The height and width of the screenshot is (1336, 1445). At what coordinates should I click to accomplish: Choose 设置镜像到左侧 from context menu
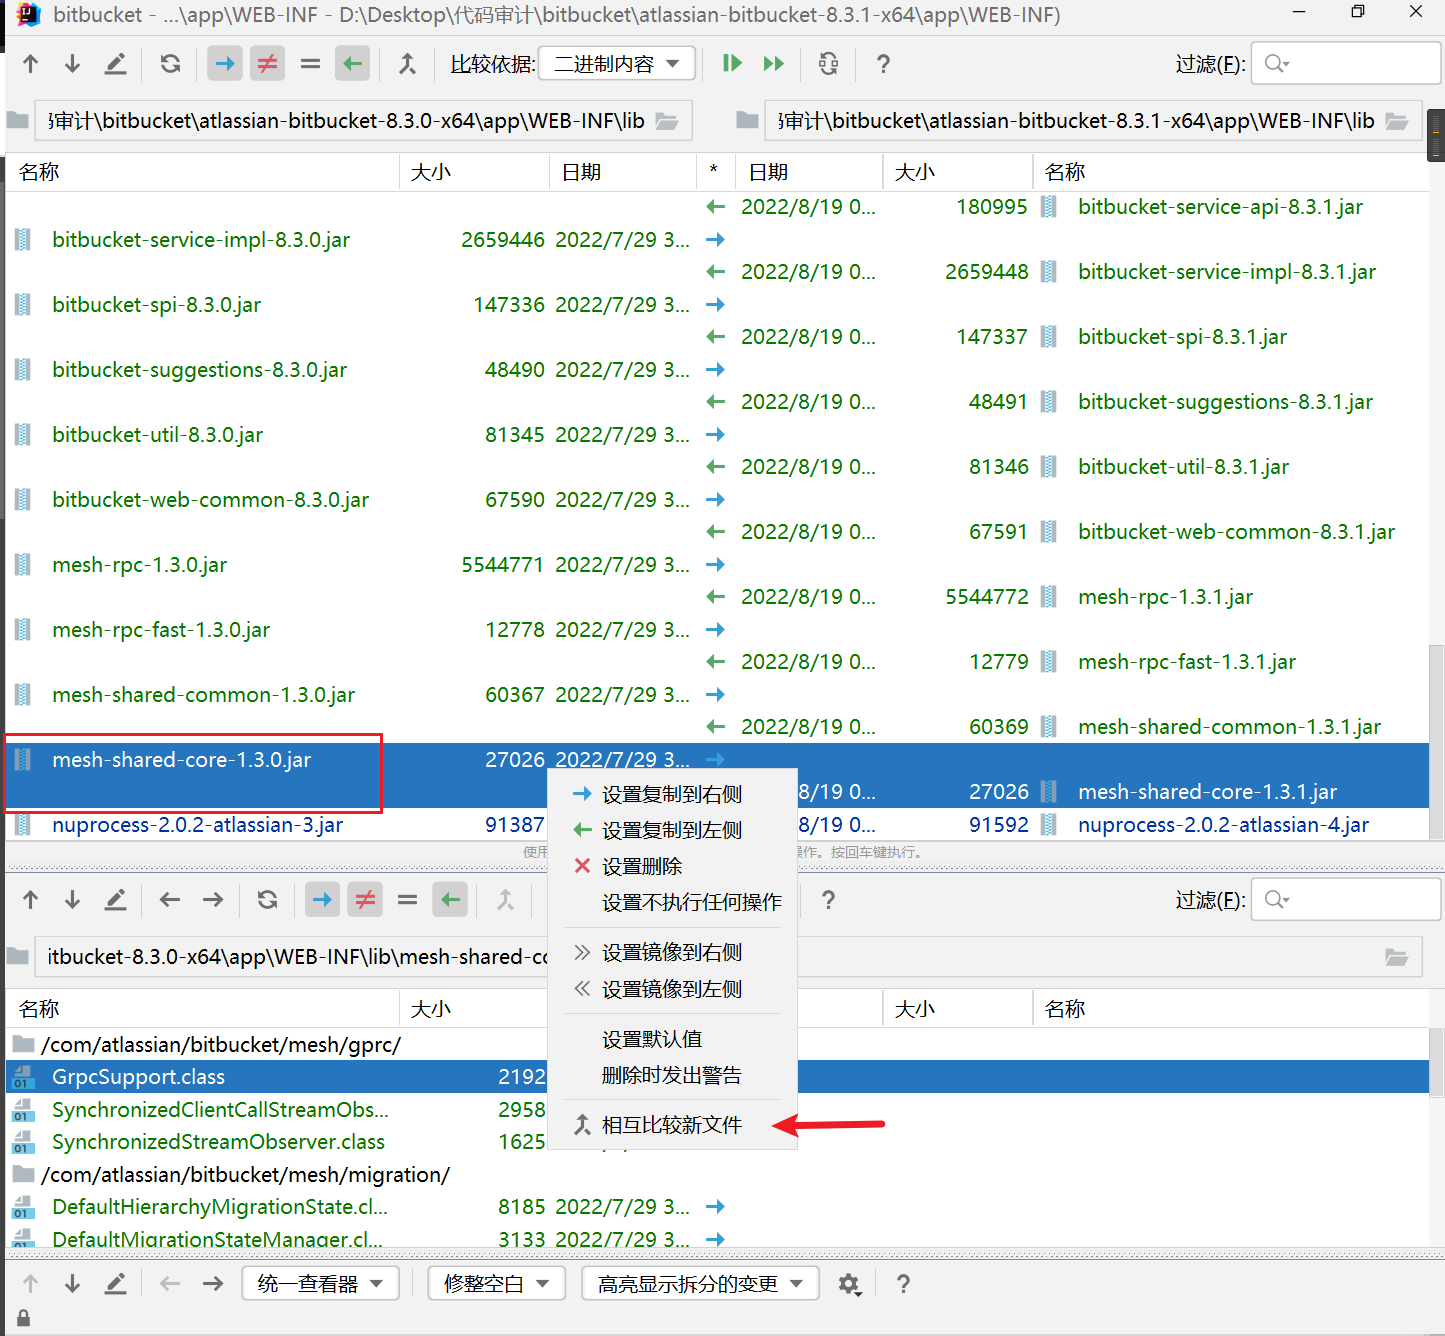pos(673,989)
